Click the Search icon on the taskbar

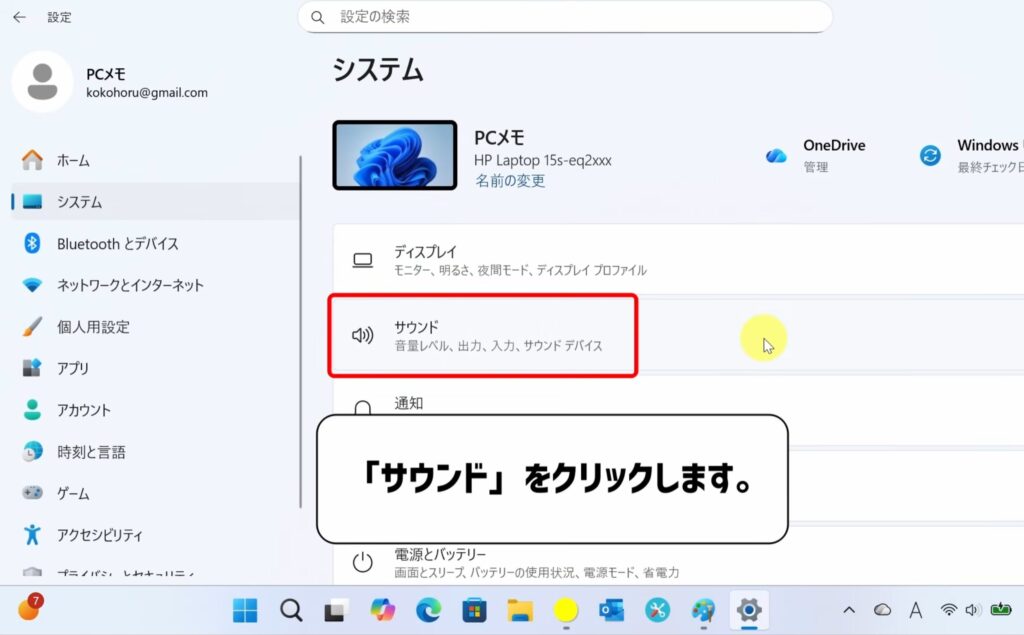tap(290, 608)
